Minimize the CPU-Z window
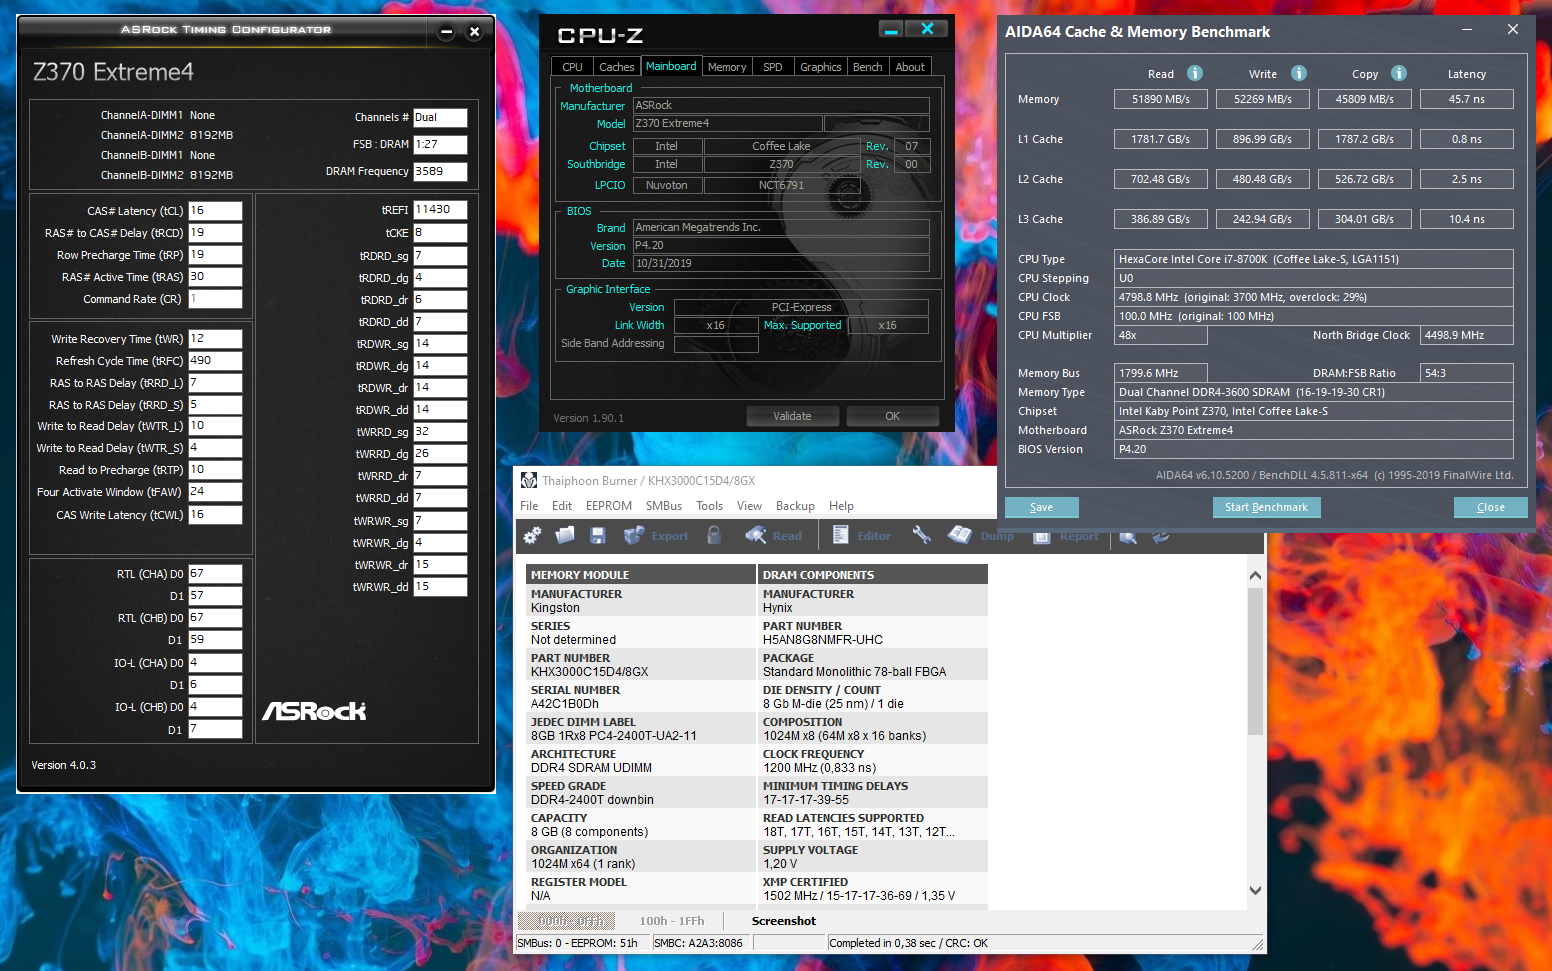 pyautogui.click(x=891, y=29)
